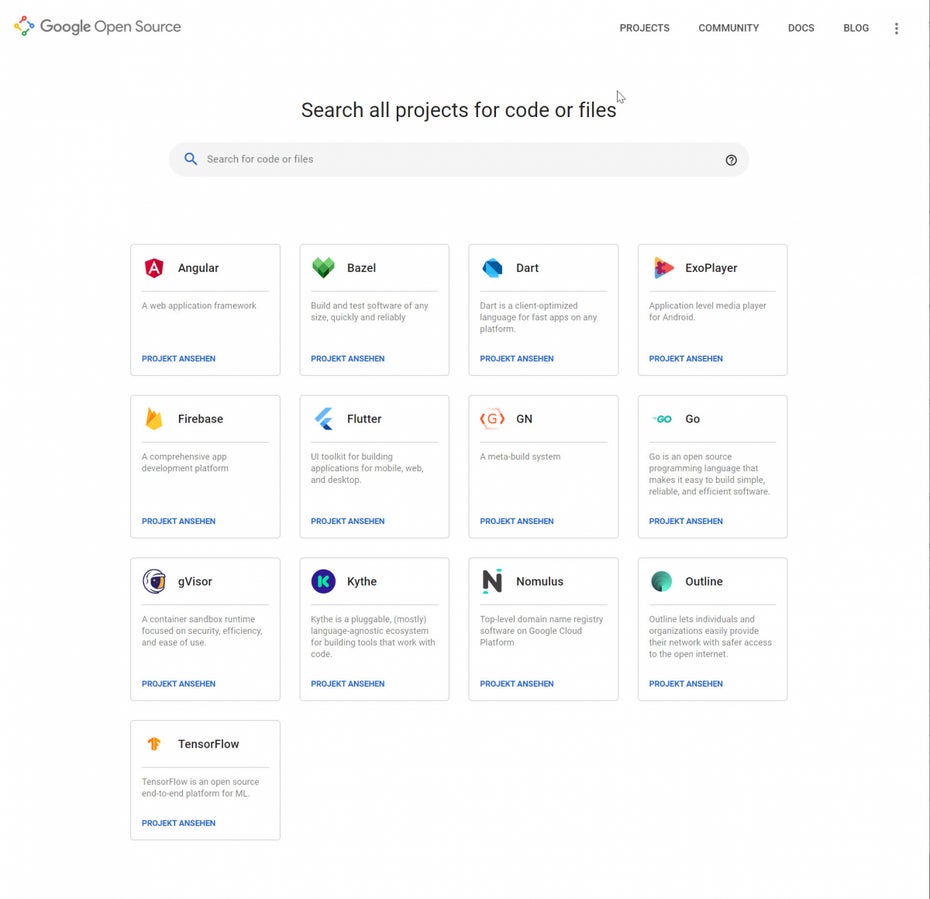
Task: Open gVisor via Projekt ansehen link
Action: [179, 684]
